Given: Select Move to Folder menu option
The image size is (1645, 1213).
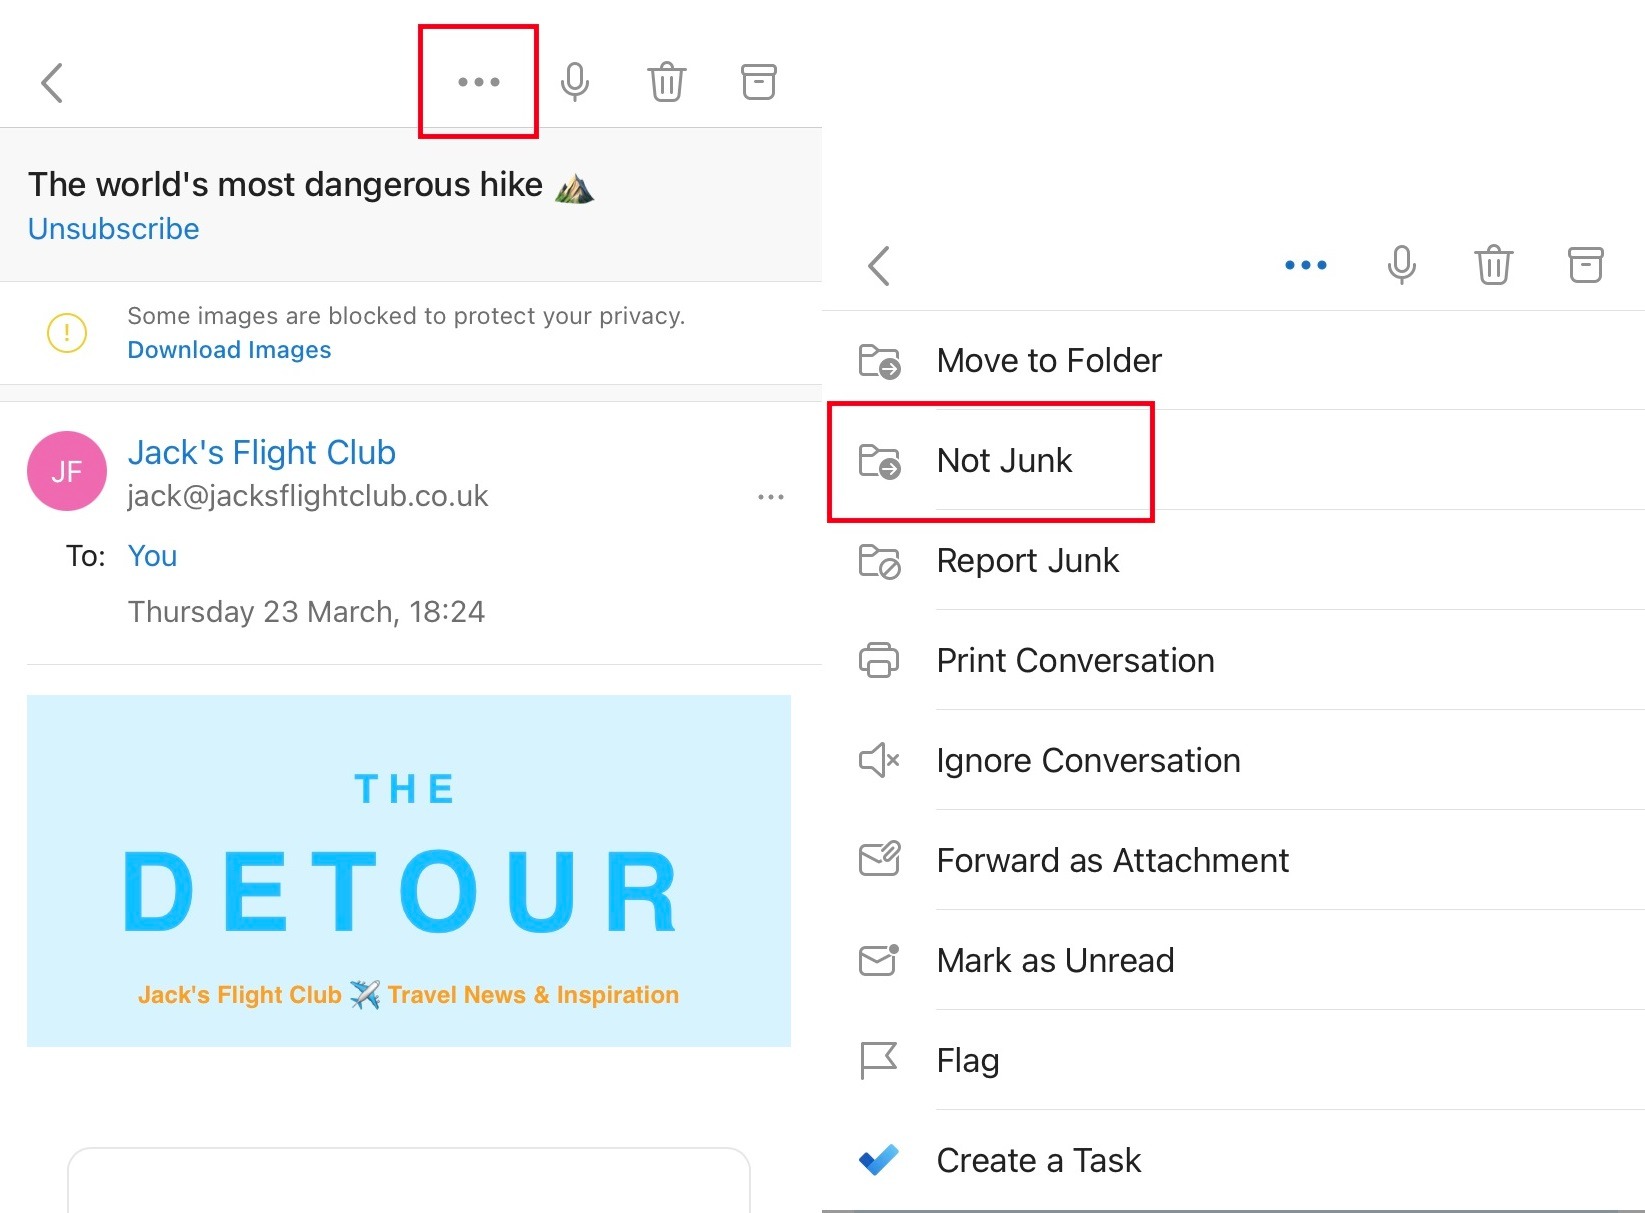Looking at the screenshot, I should 1048,360.
